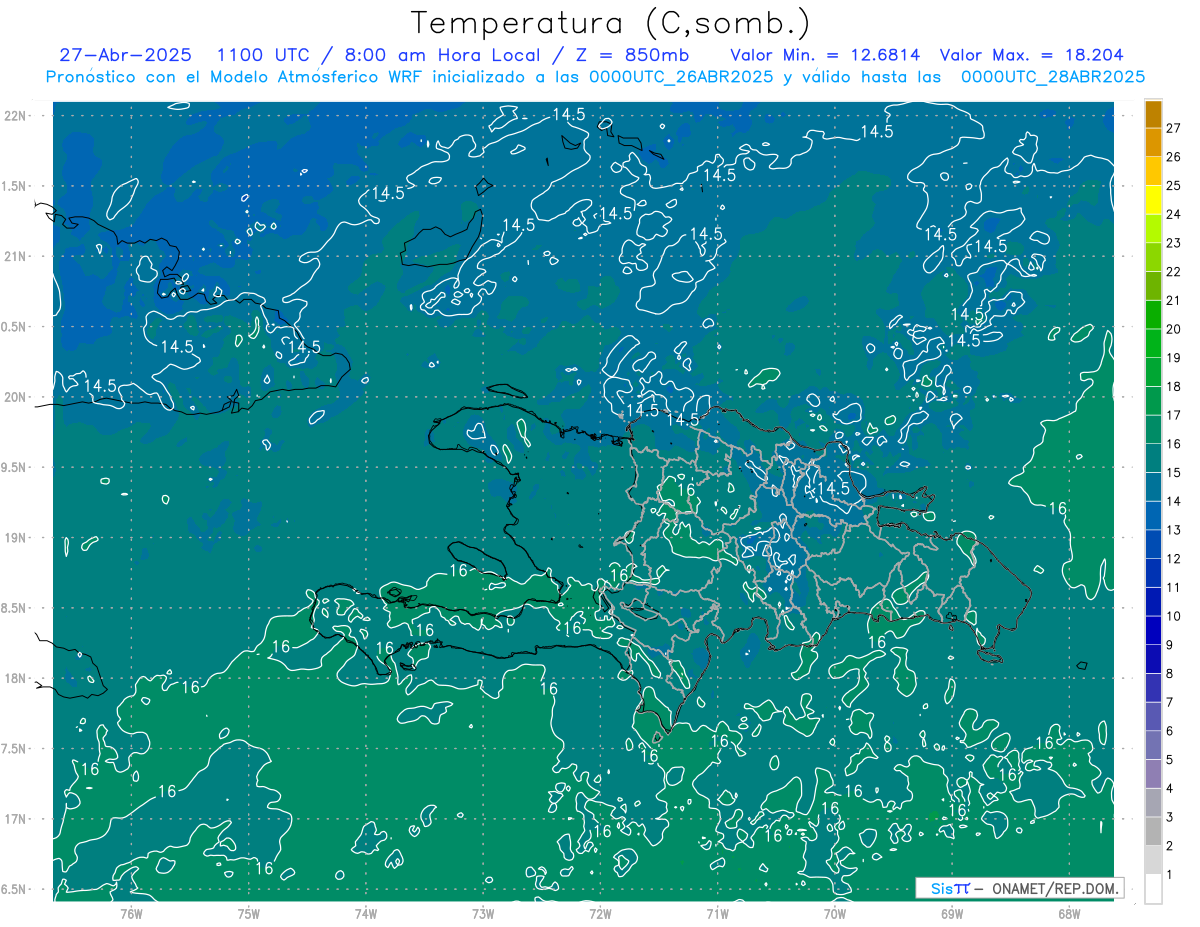
Task: Click the '72W' longitude axis label
Action: (x=600, y=913)
